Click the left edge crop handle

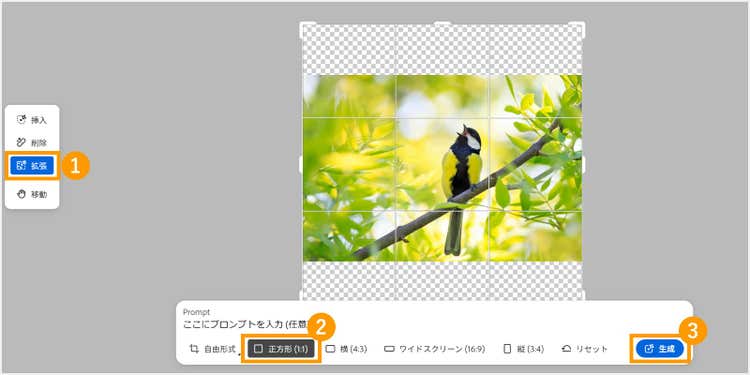(x=301, y=165)
